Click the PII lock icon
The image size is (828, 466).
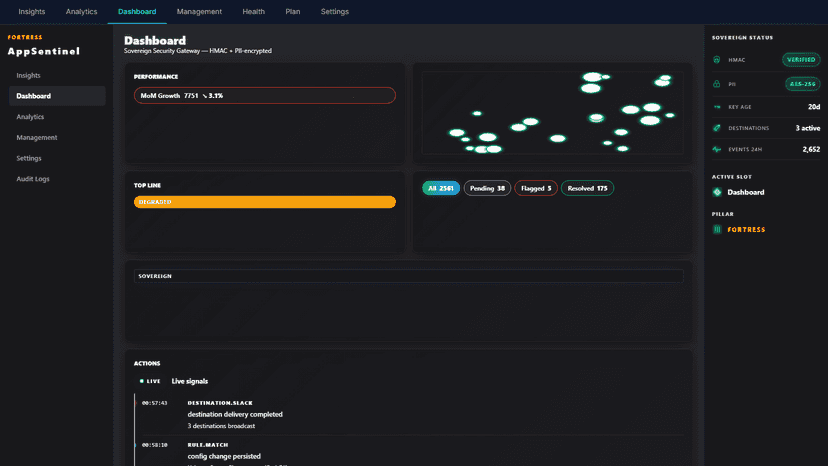pos(717,84)
